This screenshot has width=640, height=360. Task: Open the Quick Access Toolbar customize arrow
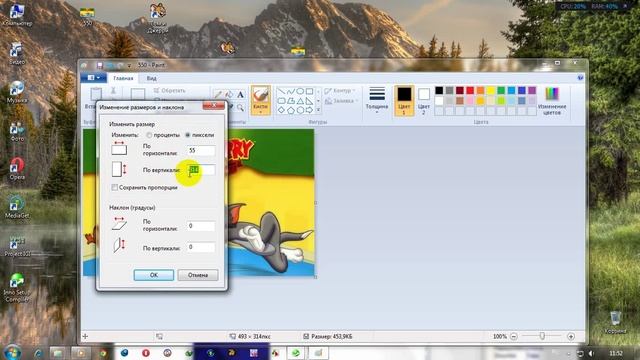[129, 65]
